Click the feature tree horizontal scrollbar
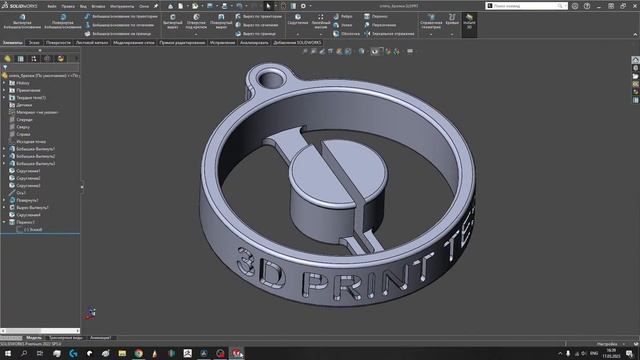Screen dimensions: 640x360 (x=40, y=331)
